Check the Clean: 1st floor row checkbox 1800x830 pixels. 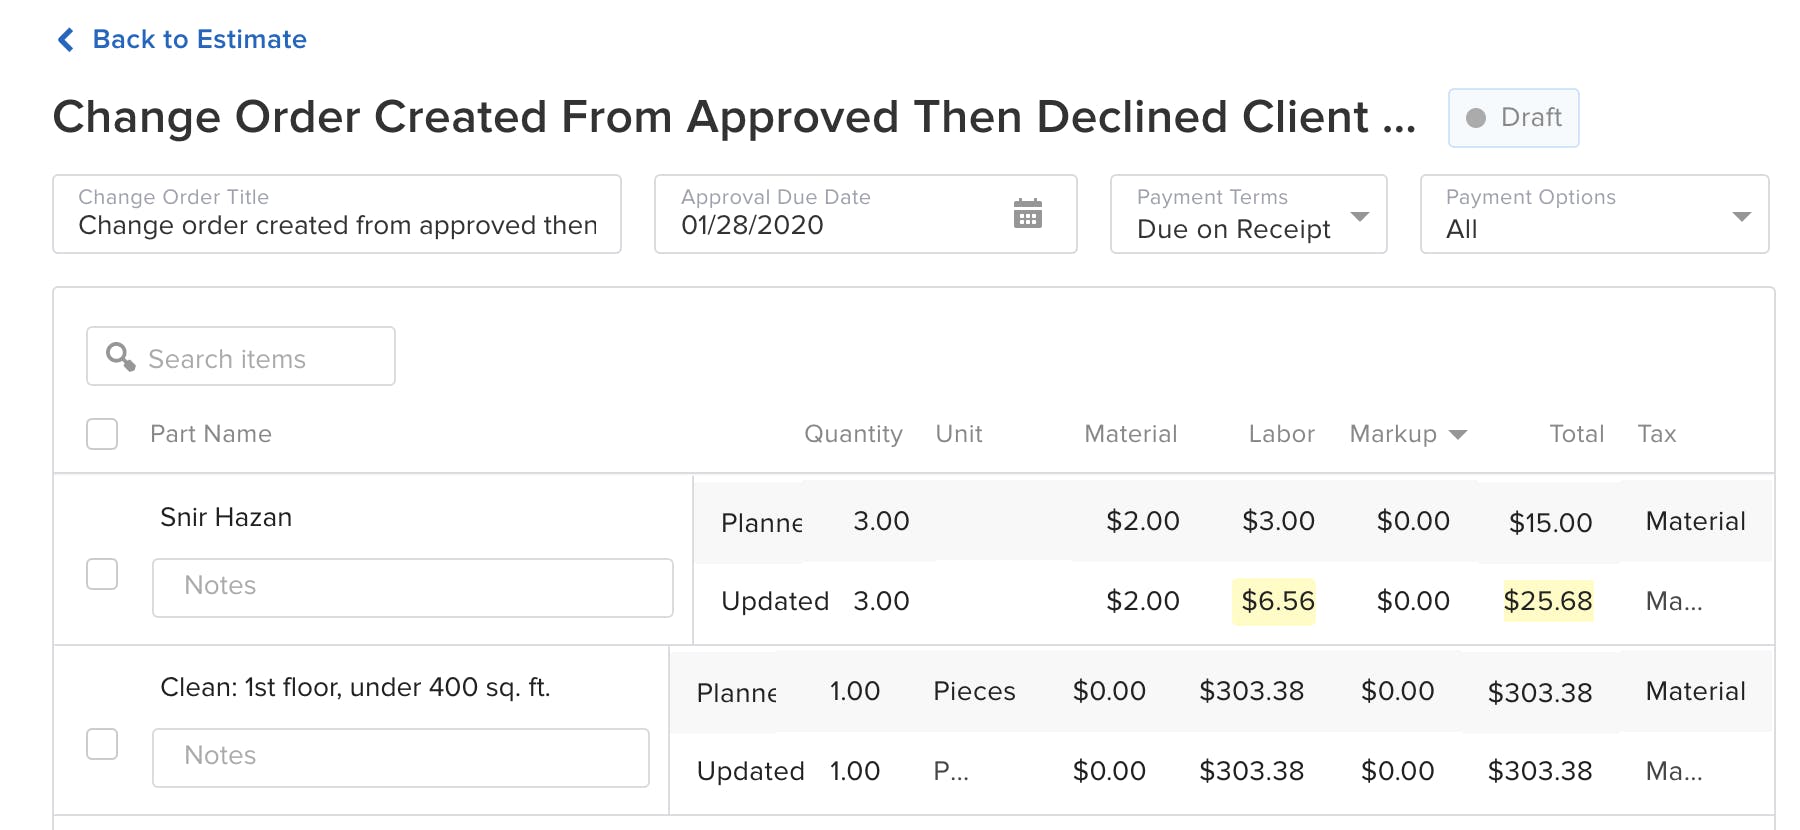(x=101, y=744)
